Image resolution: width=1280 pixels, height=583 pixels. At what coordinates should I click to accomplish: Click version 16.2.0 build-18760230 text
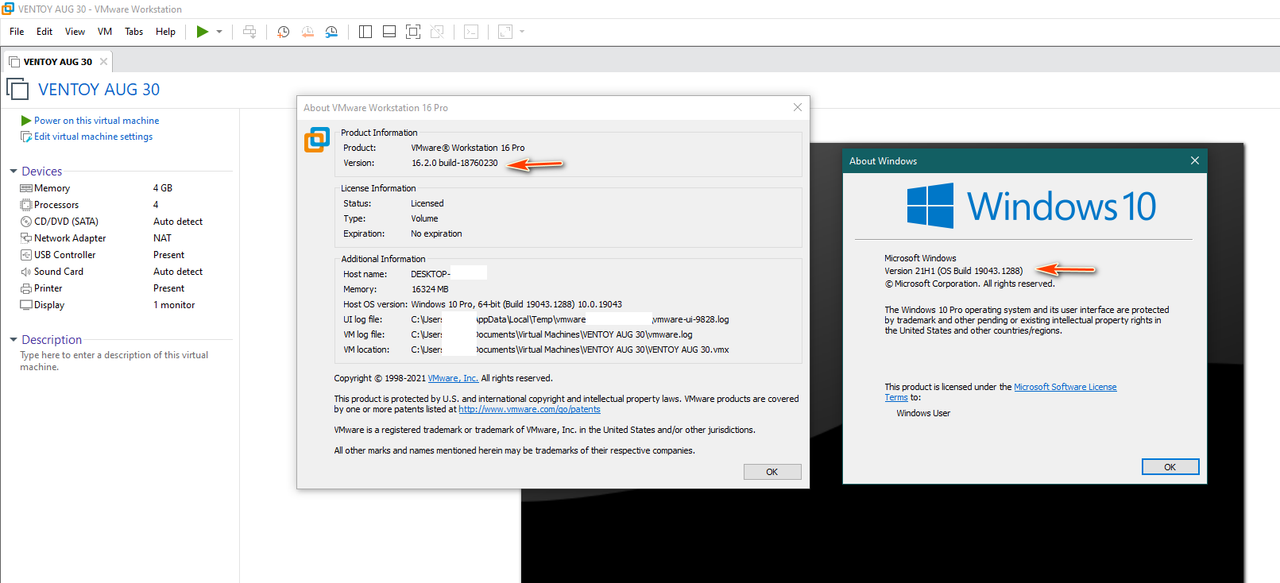455,163
